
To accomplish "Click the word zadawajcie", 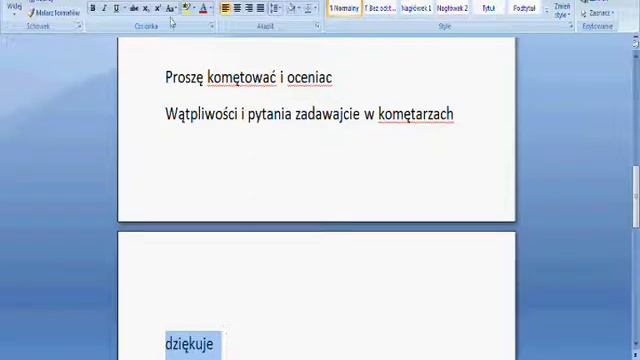I will 327,114.
